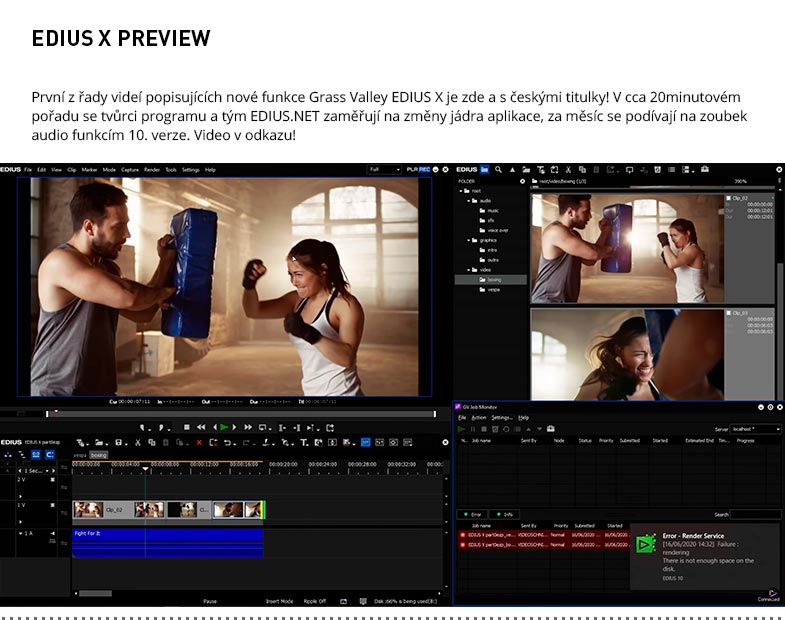Toggle 2 V track video mute box

pos(53,480)
